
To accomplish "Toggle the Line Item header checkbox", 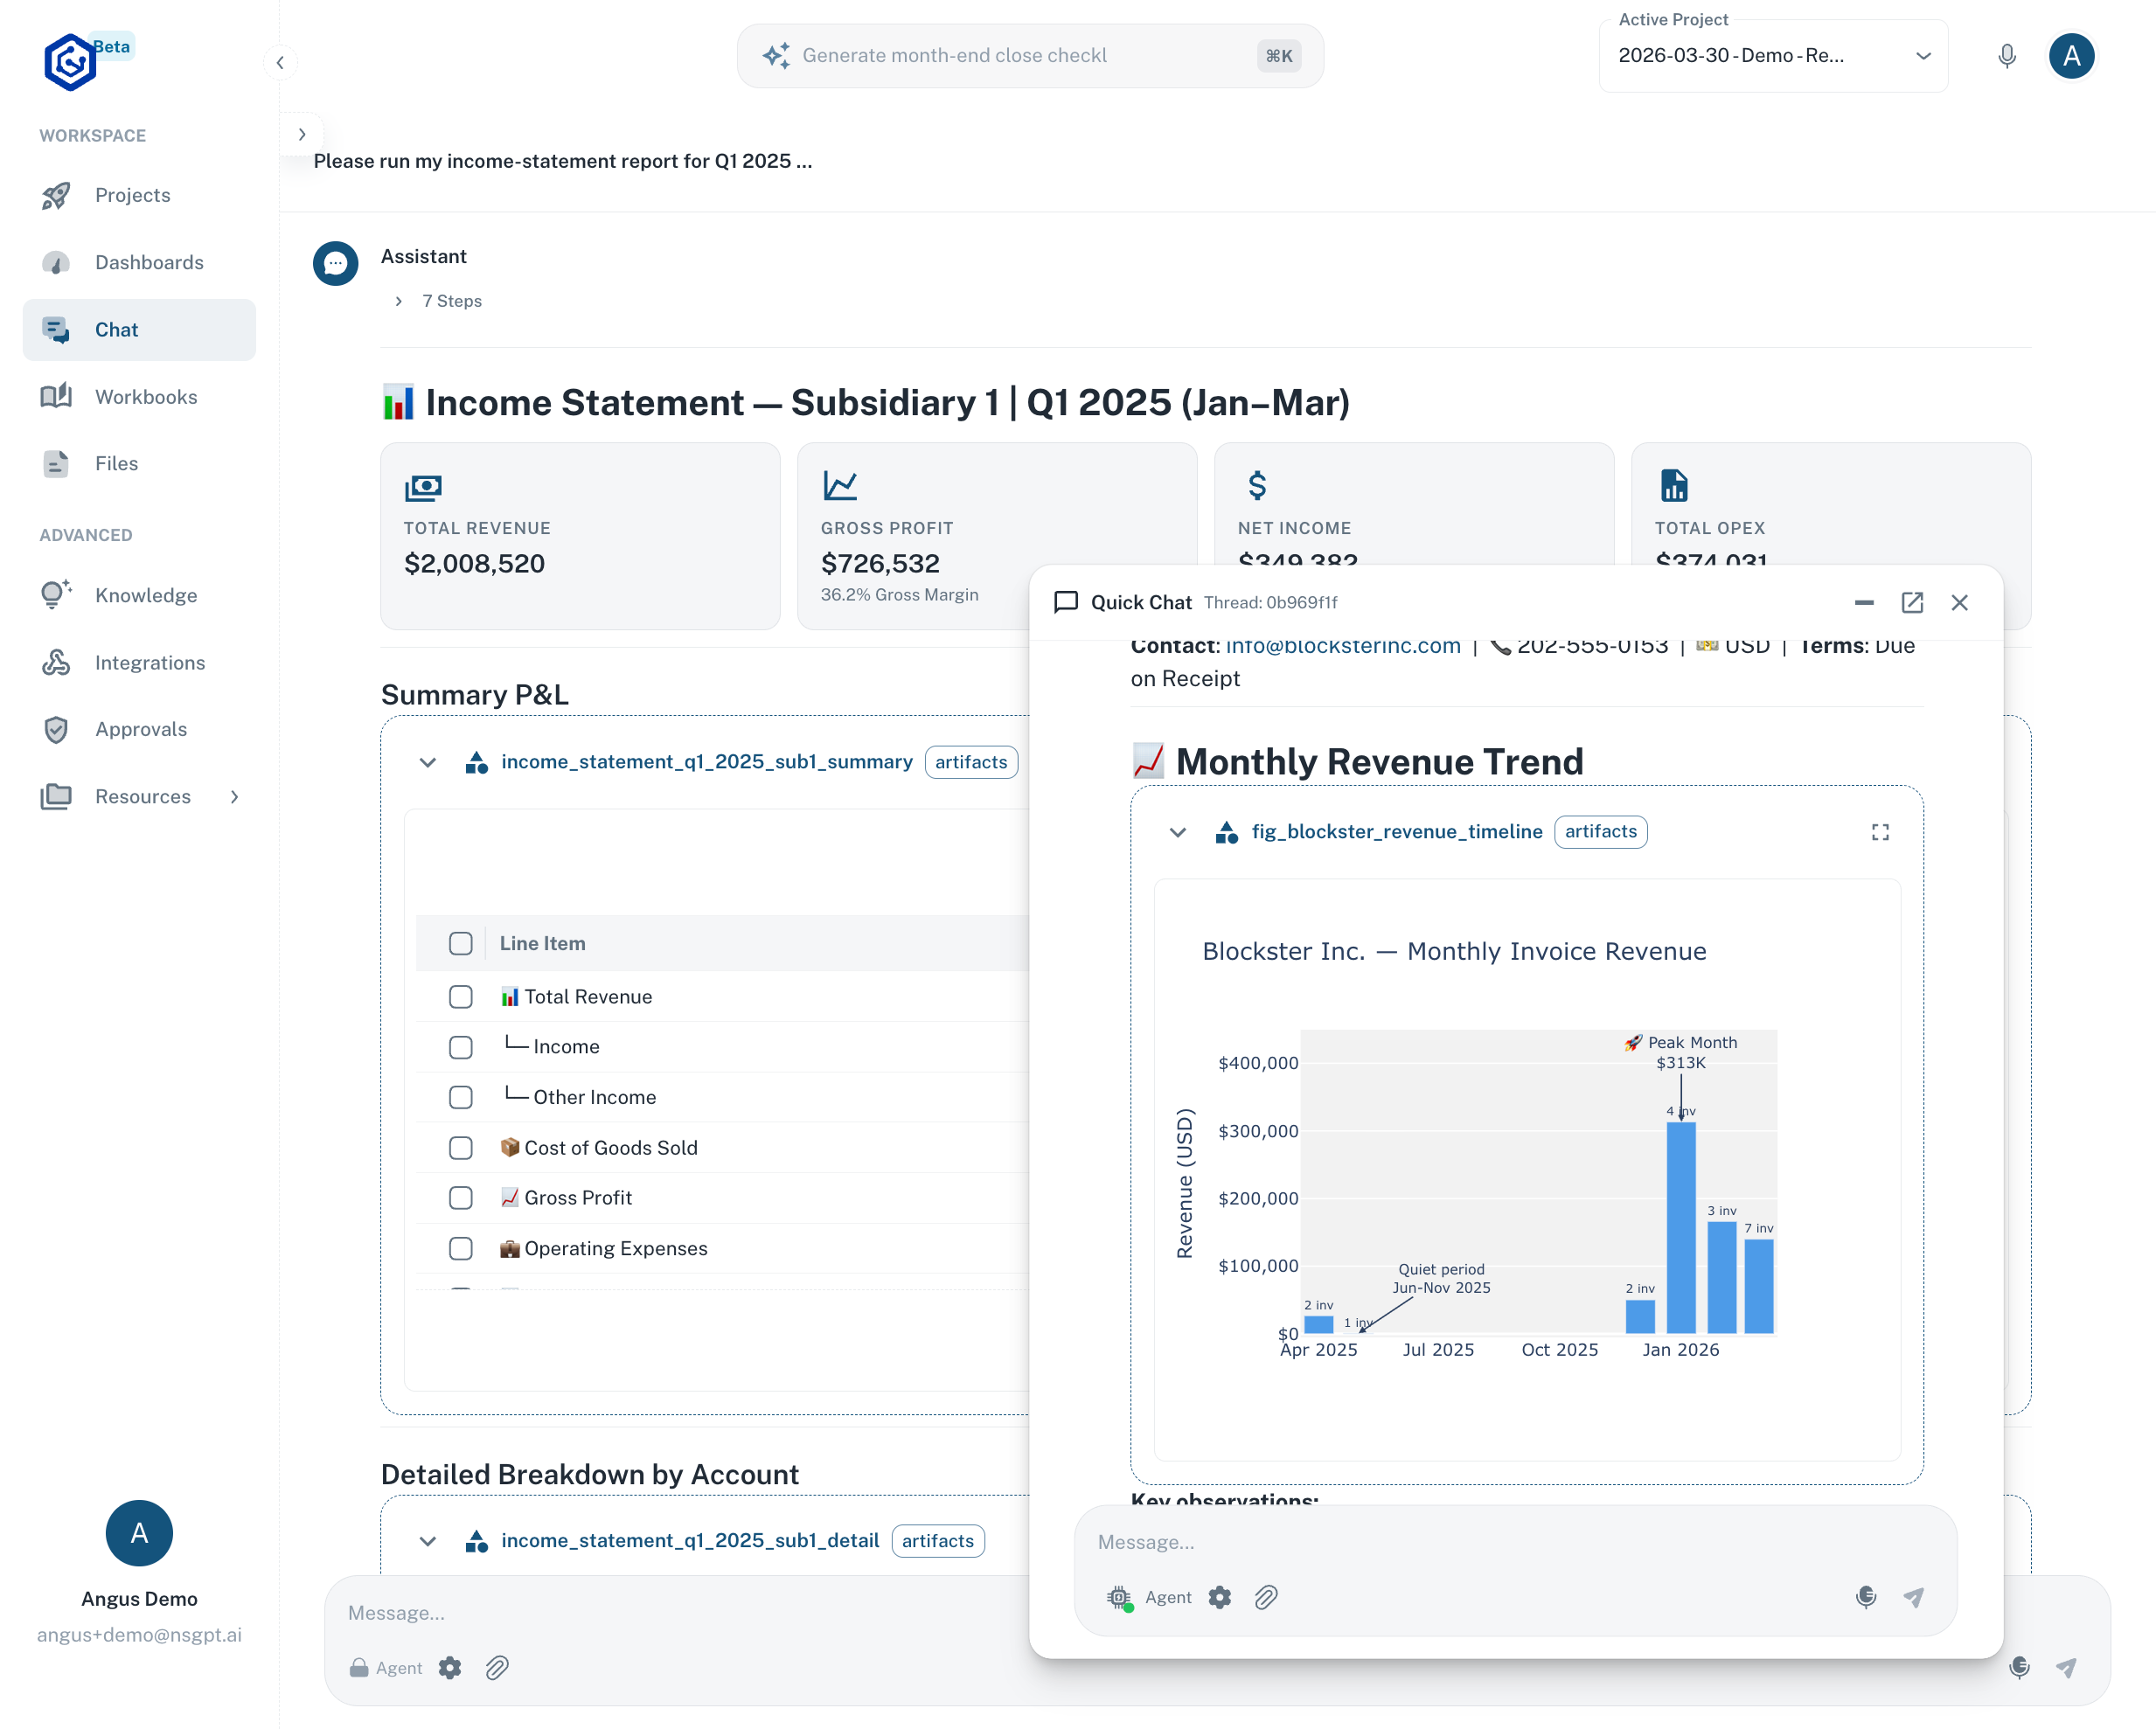I will 460,943.
